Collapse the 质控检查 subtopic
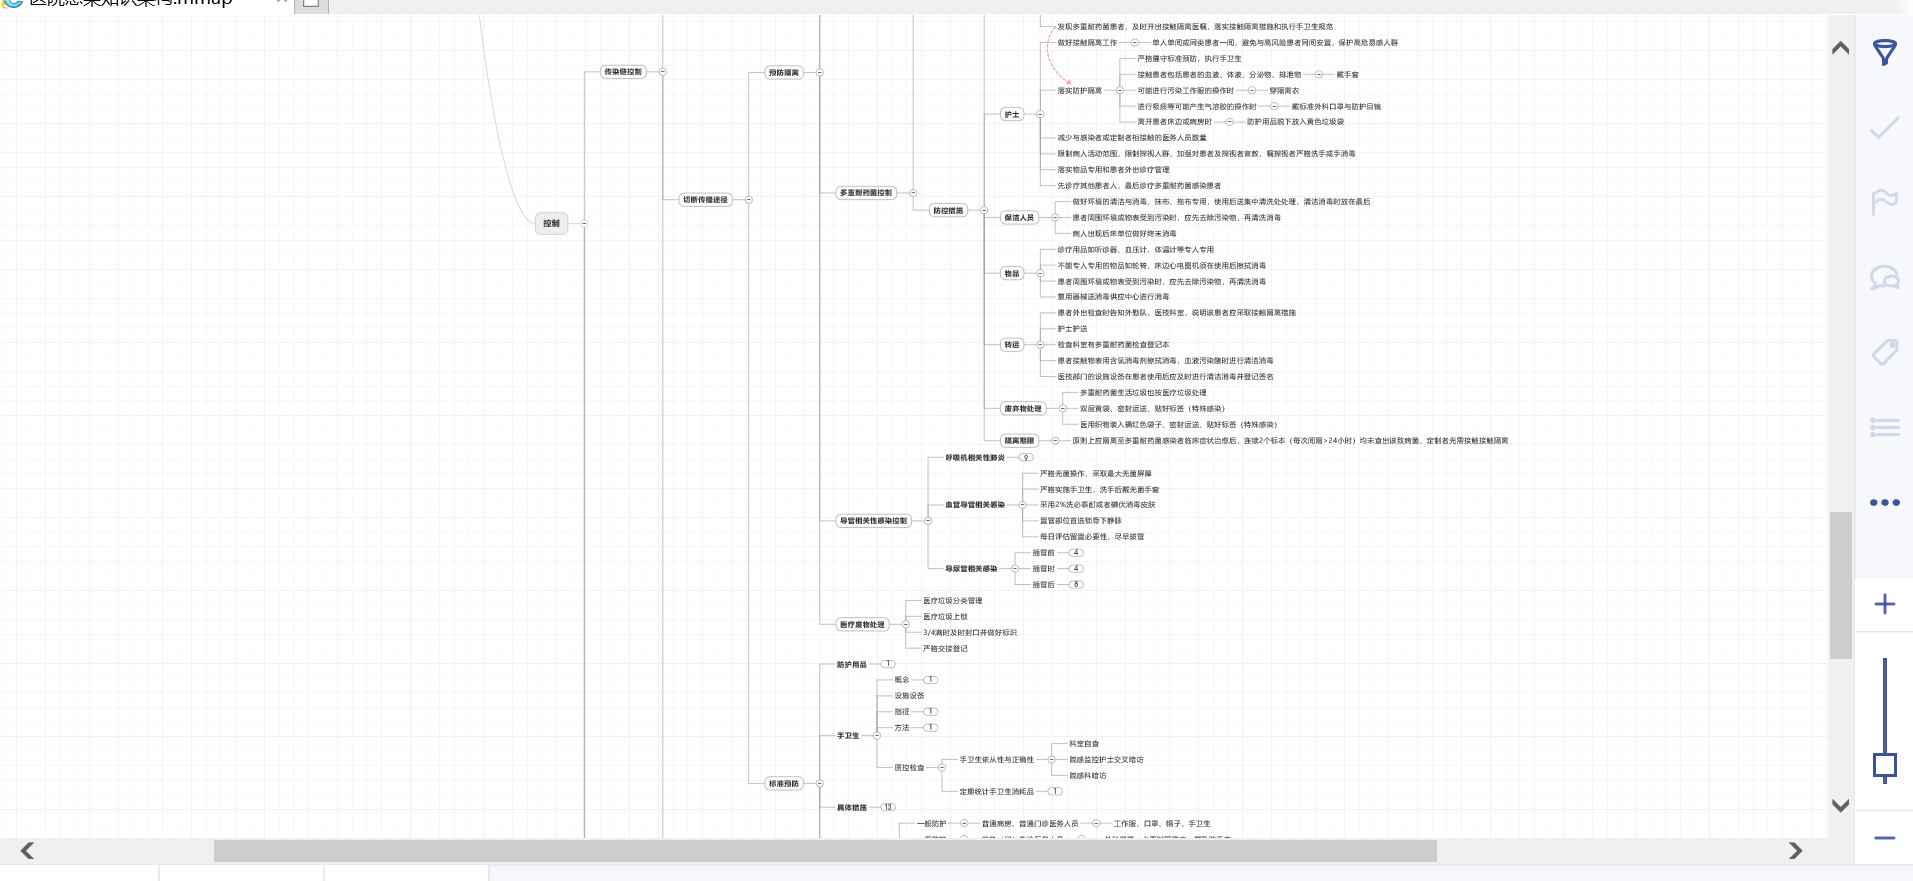 pyautogui.click(x=942, y=768)
